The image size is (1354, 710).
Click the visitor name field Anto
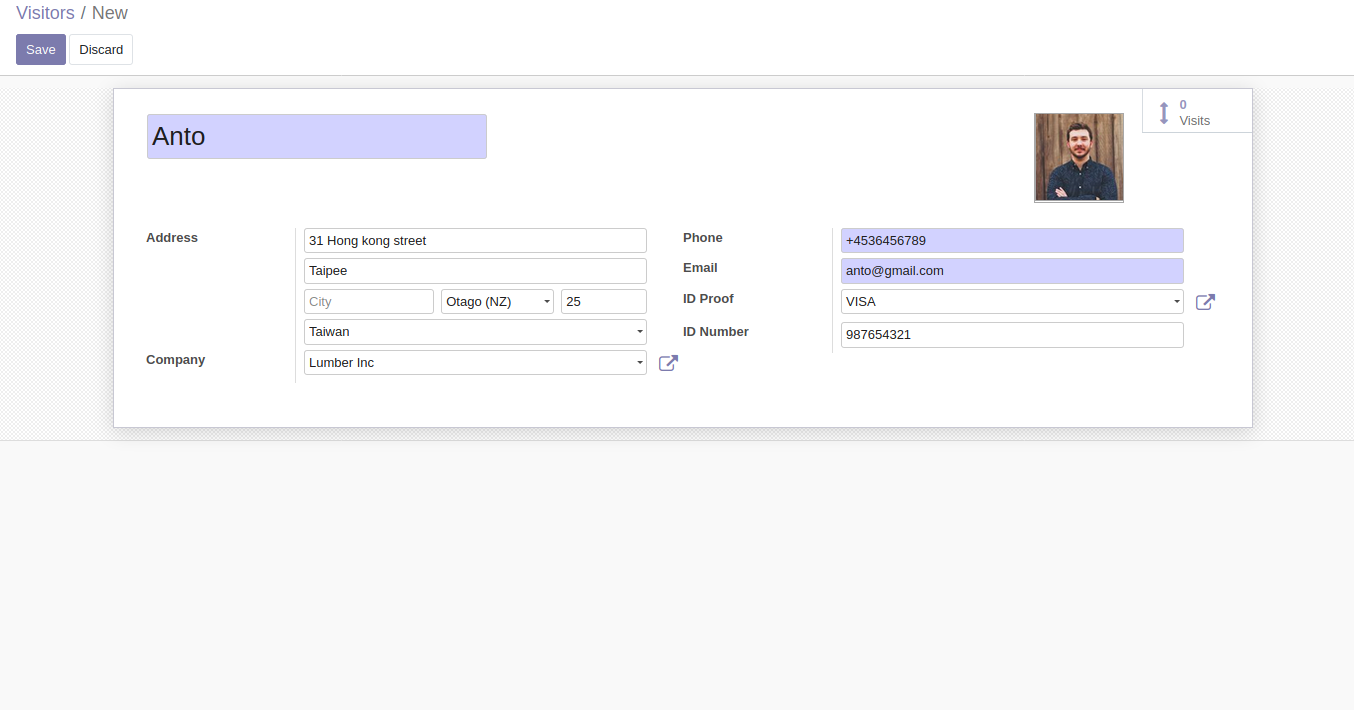coord(316,137)
